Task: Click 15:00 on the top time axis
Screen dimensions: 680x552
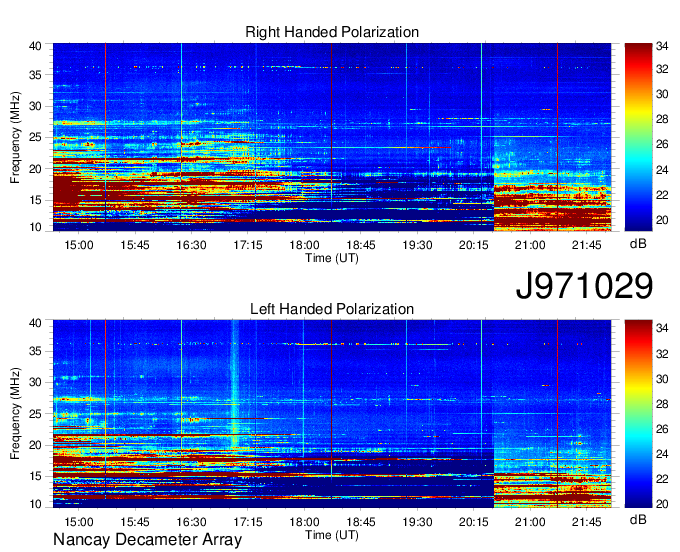Action: coord(78,245)
